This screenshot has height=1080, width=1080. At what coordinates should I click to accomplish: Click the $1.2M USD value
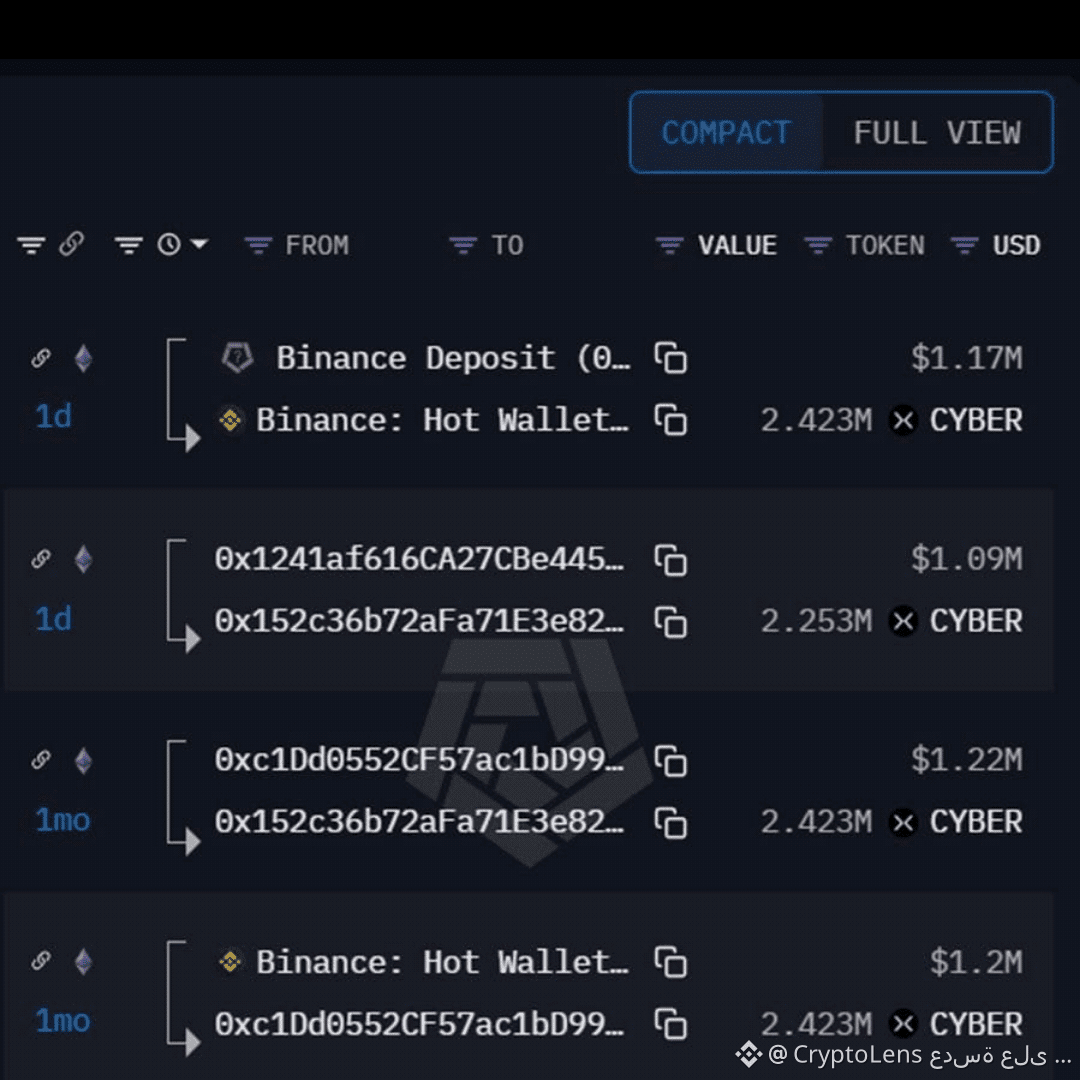976,962
